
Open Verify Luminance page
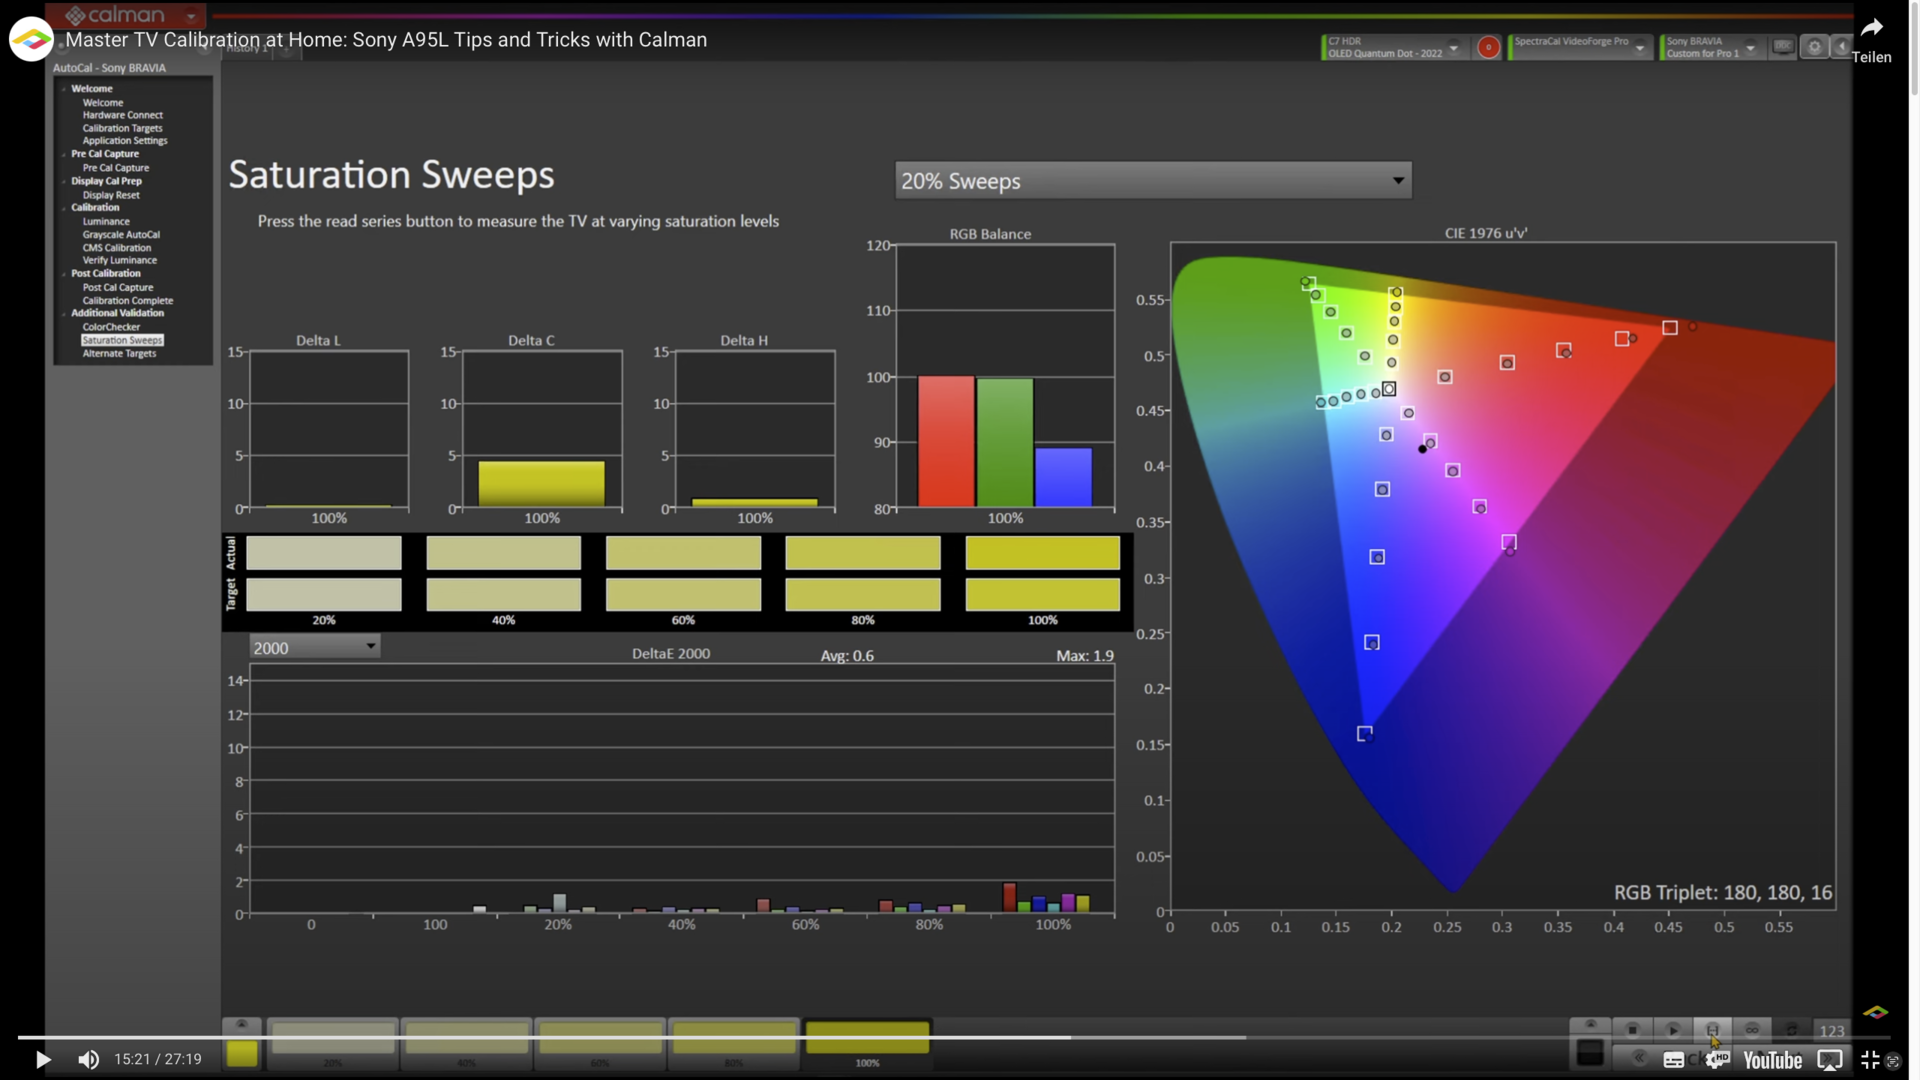tap(120, 261)
